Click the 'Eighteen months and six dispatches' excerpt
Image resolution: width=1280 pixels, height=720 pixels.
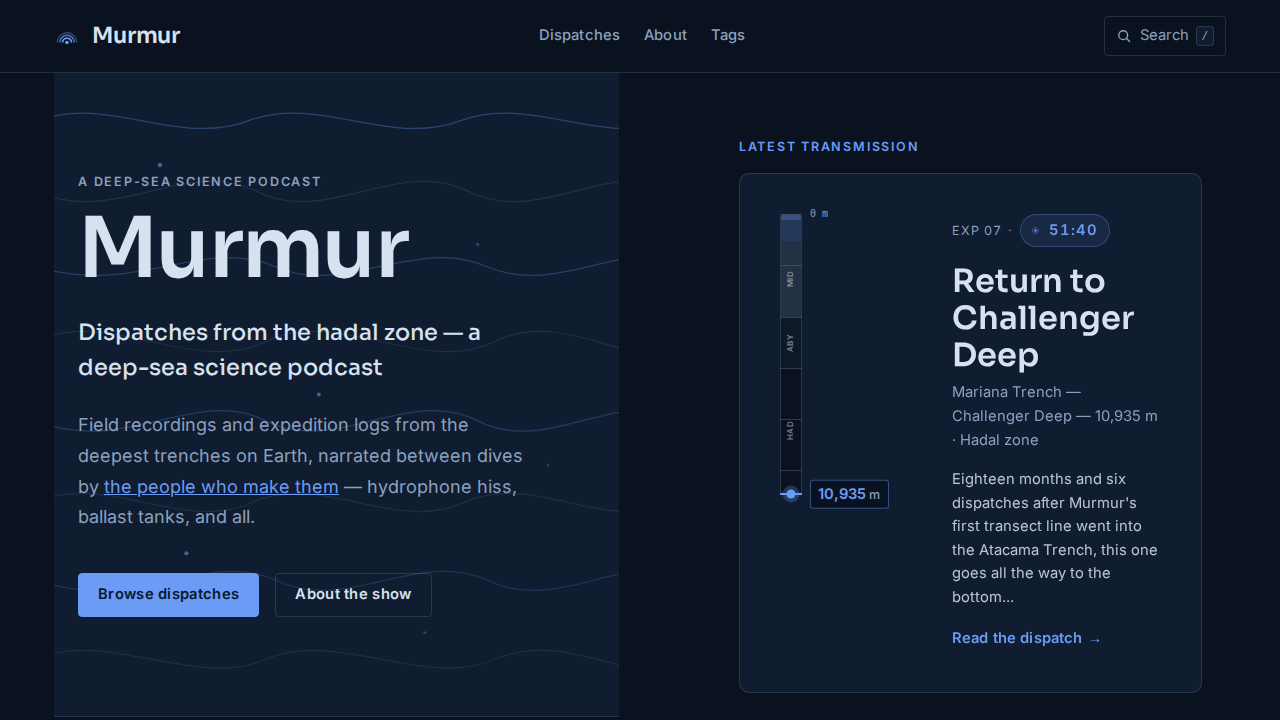click(1055, 538)
